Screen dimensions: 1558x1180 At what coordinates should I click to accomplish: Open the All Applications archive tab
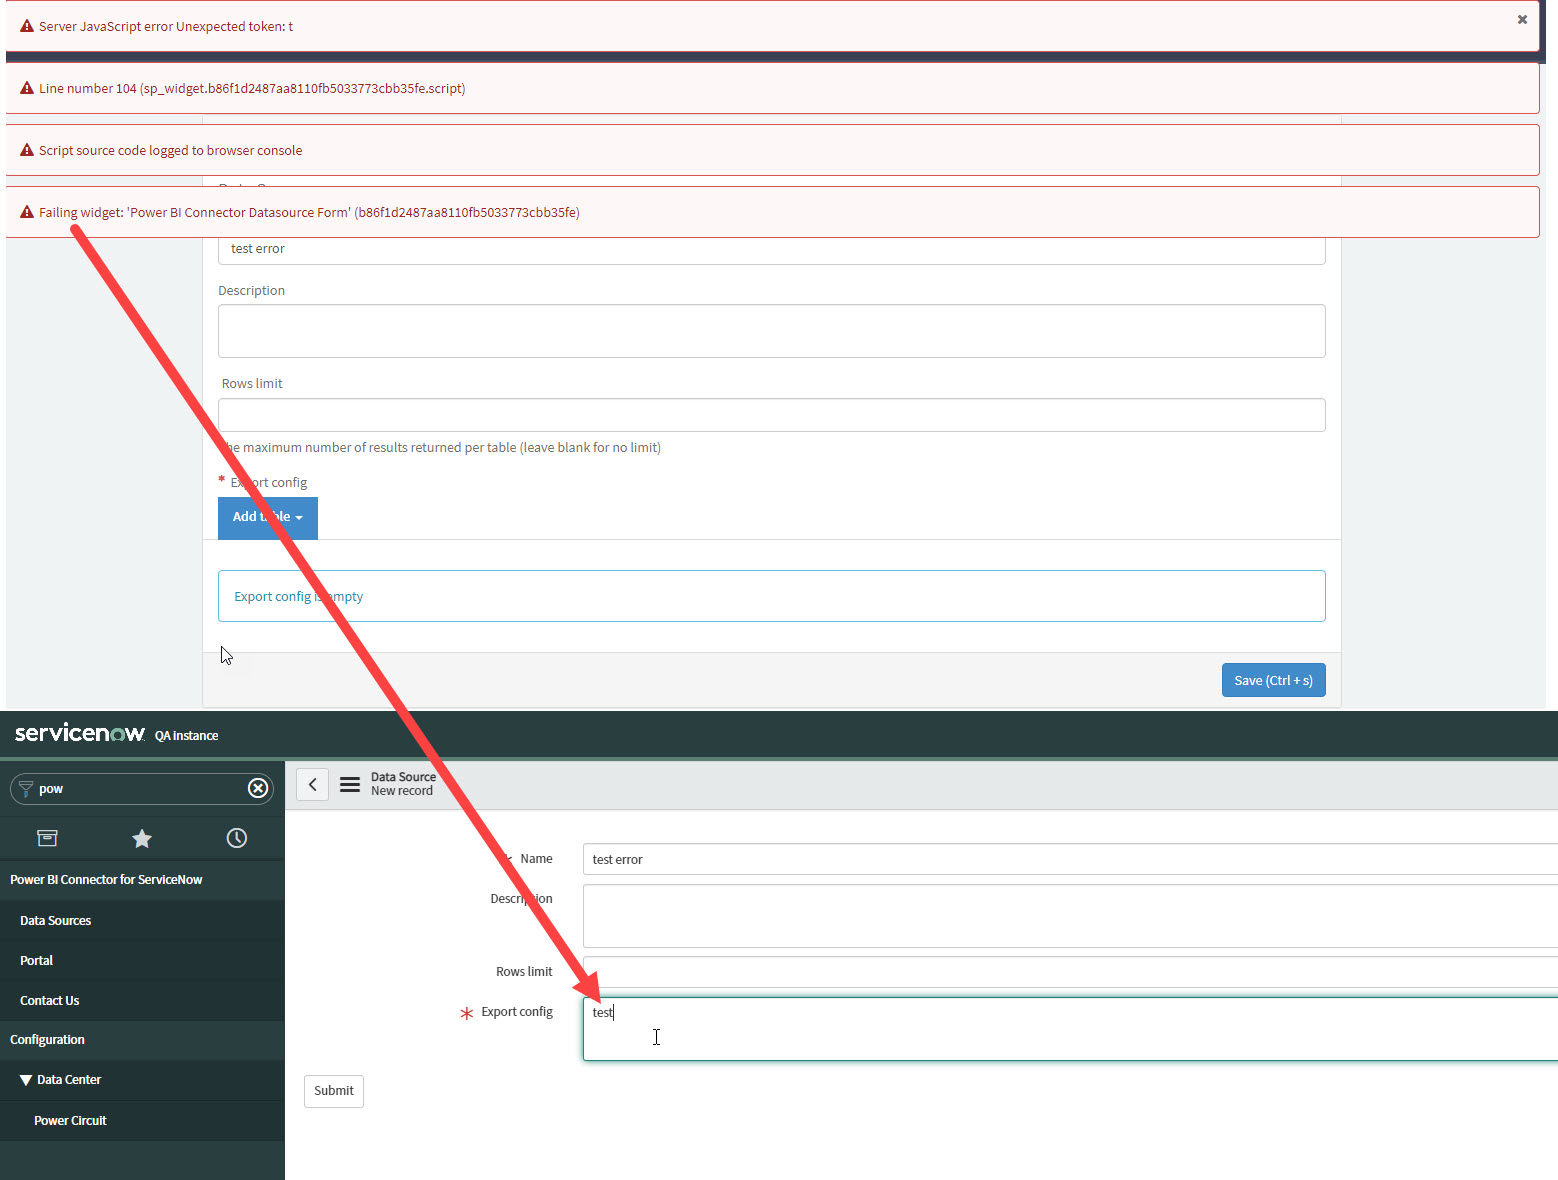coord(47,838)
